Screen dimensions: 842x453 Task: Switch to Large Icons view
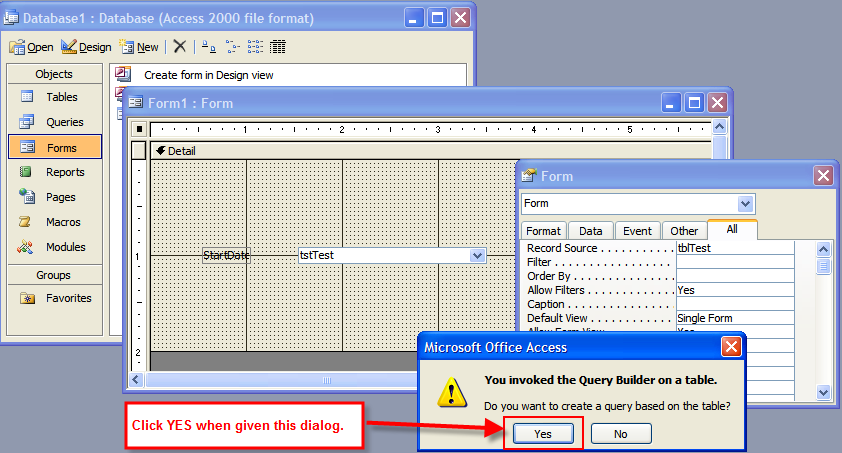click(209, 47)
